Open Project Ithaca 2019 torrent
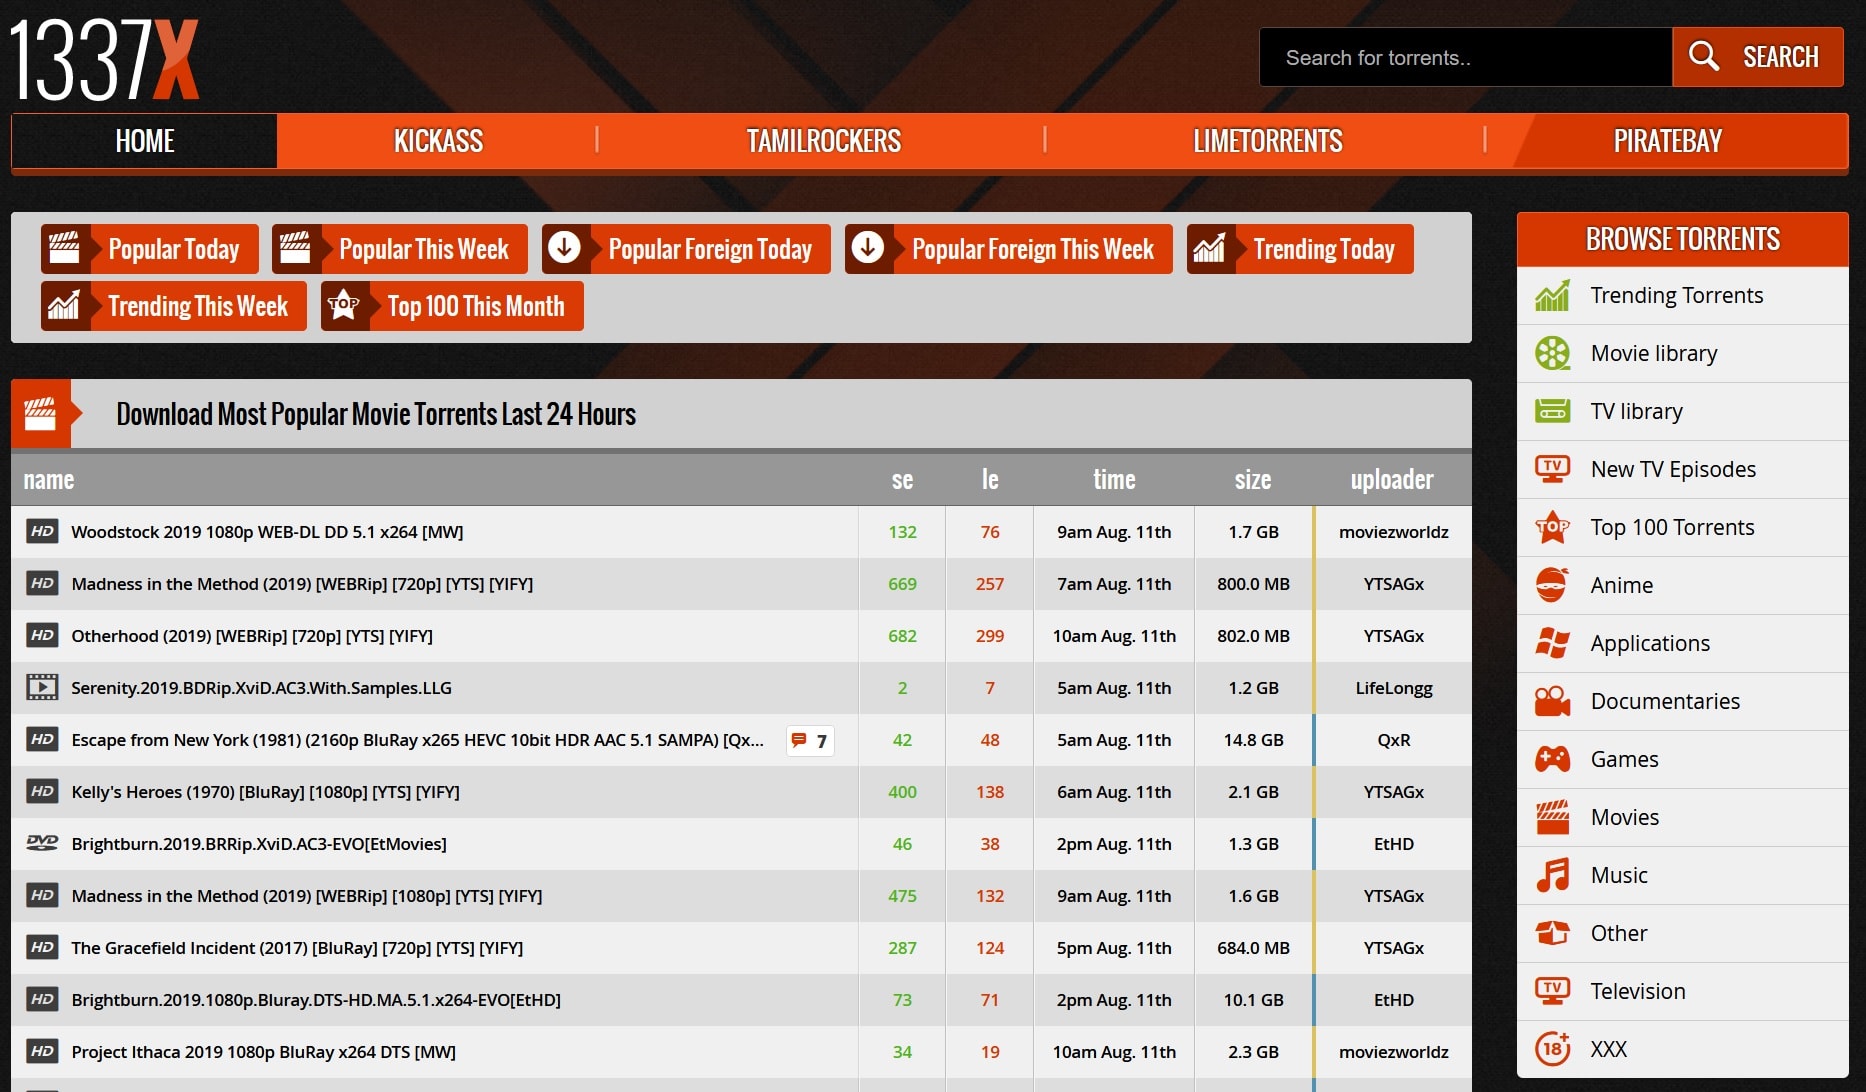The height and width of the screenshot is (1092, 1866). [x=263, y=1052]
